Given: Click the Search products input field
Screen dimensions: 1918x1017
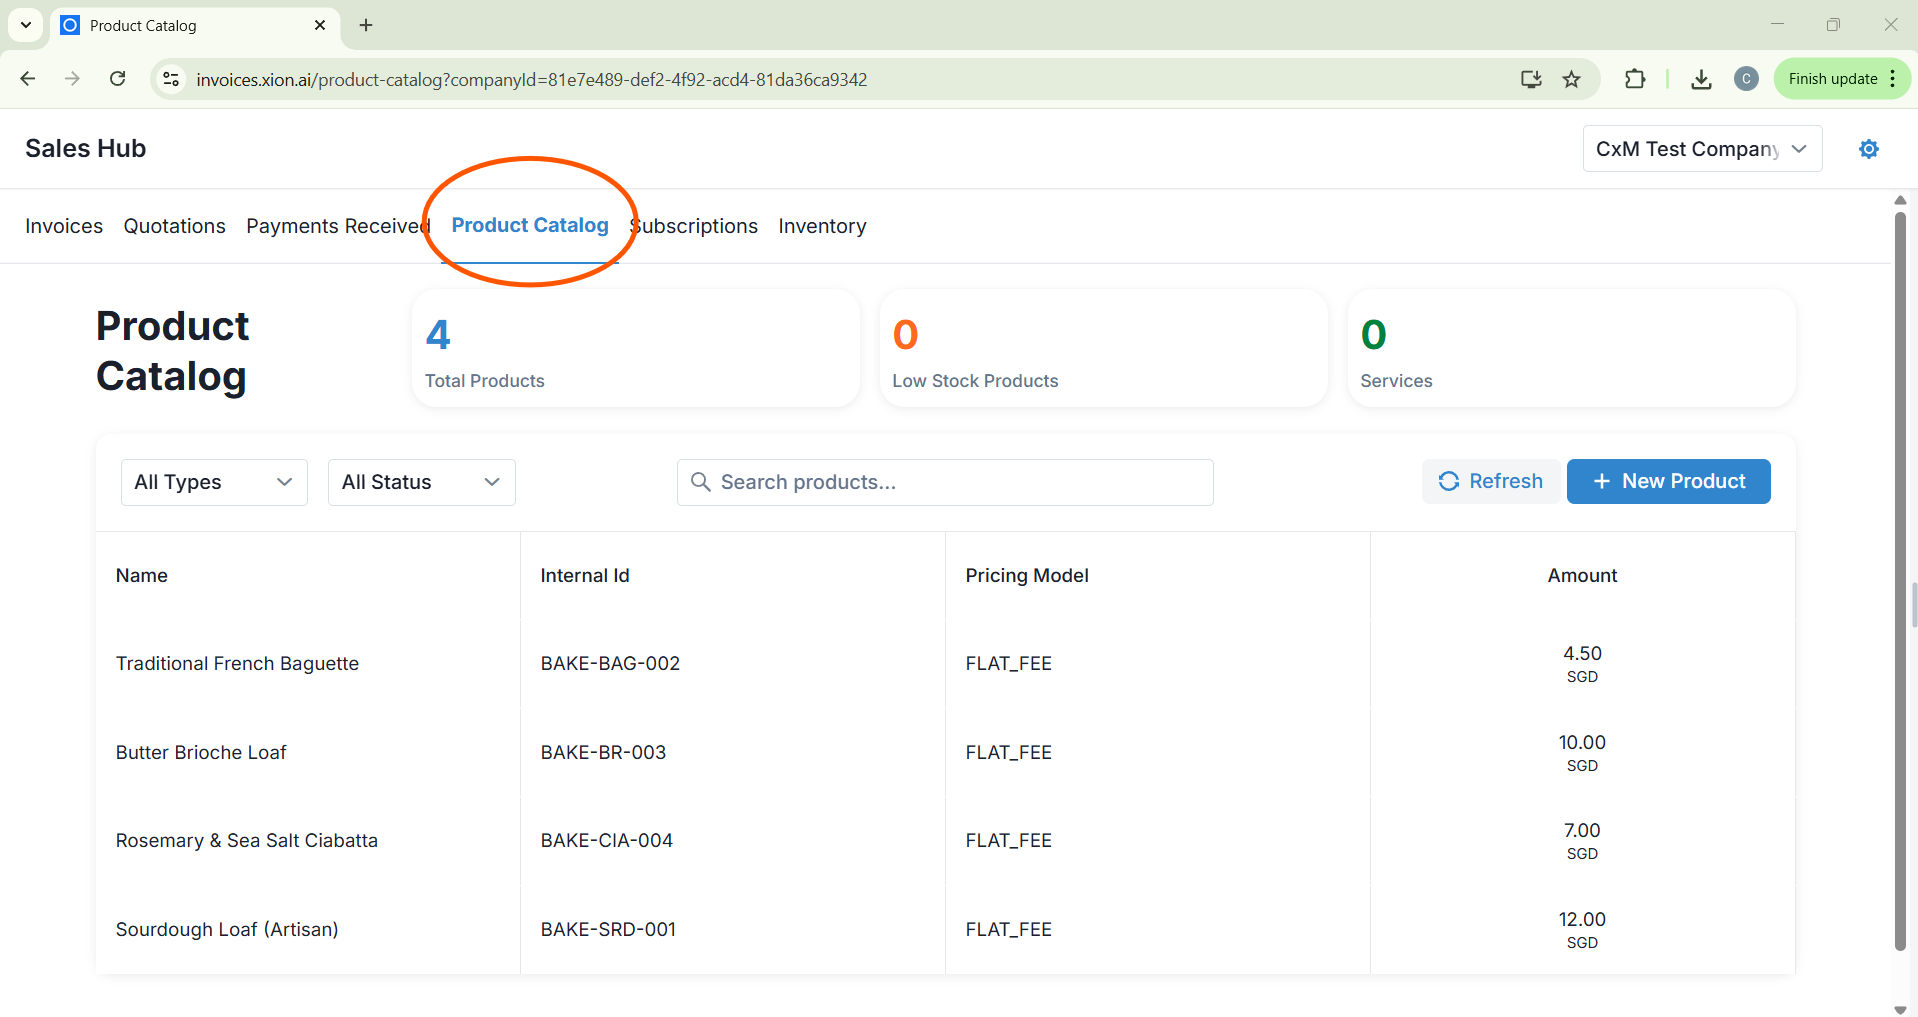Looking at the screenshot, I should click(x=945, y=482).
